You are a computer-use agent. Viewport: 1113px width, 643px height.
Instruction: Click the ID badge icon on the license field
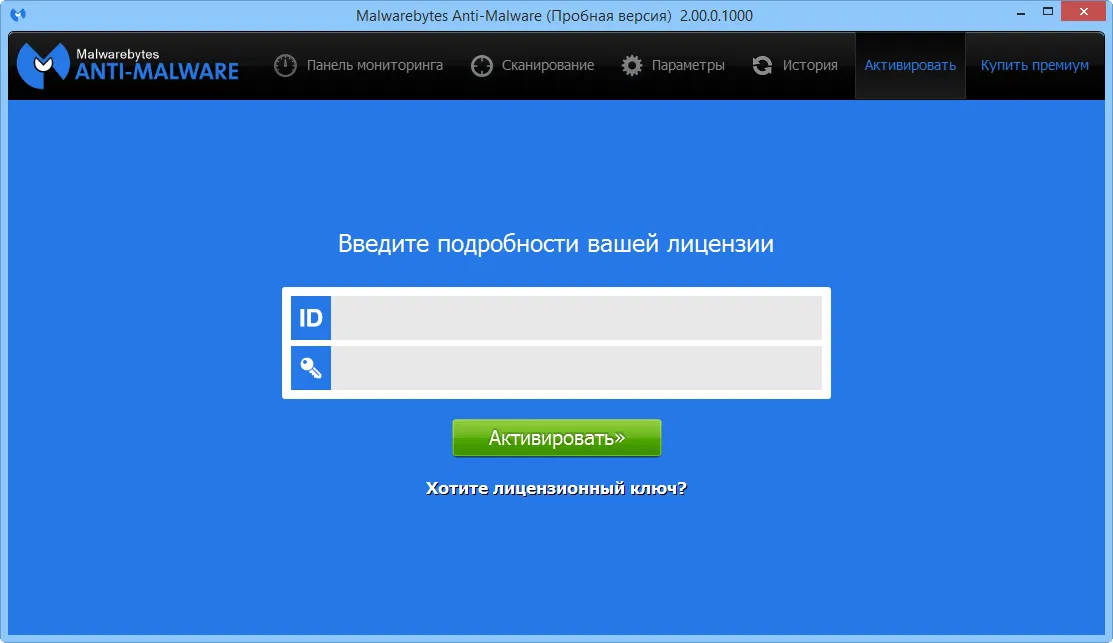(x=310, y=318)
